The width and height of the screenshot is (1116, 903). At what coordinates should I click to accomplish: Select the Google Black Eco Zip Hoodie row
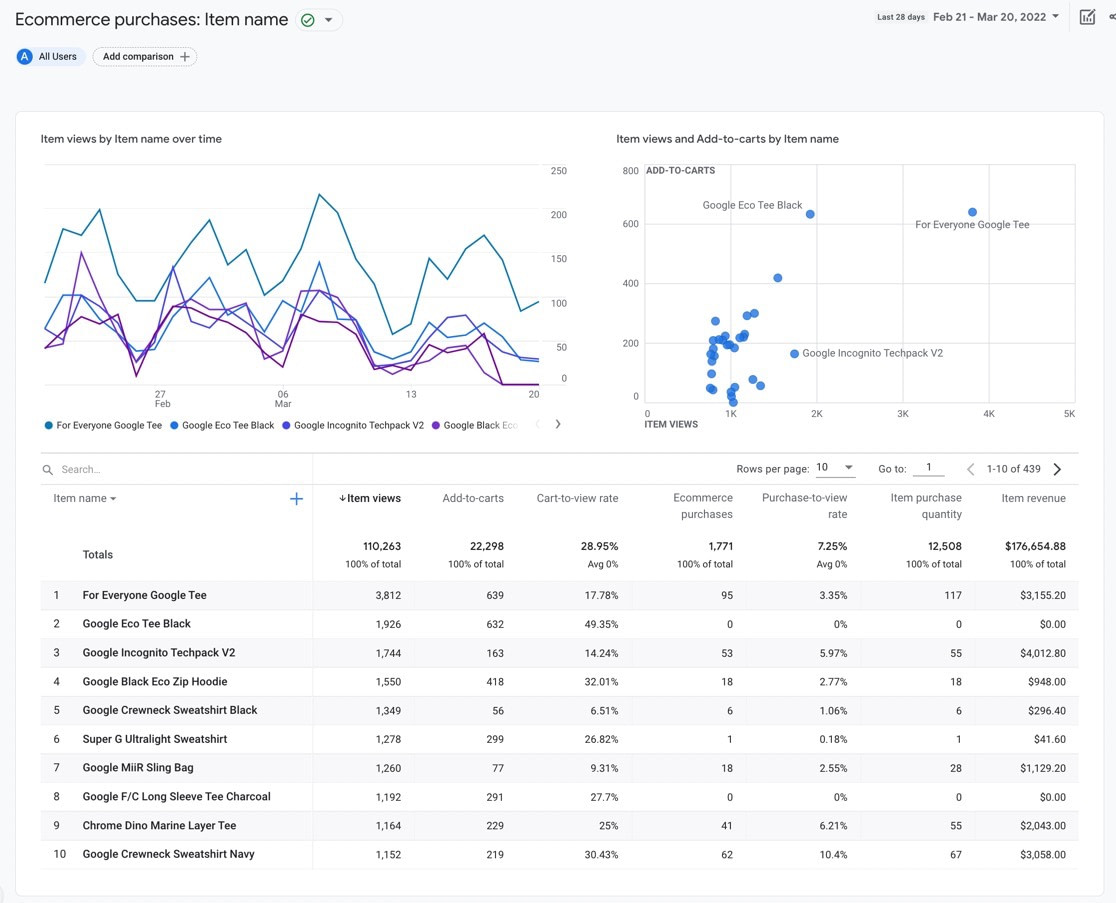click(155, 681)
